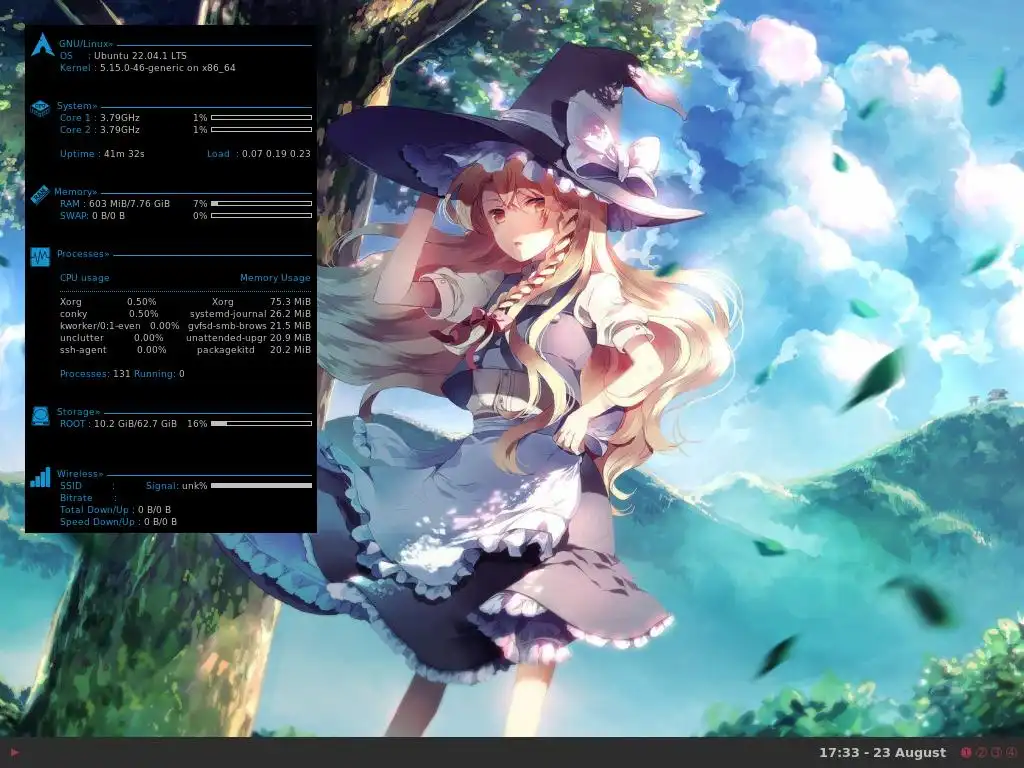Click the hard drive icon beside Storage

click(40, 416)
